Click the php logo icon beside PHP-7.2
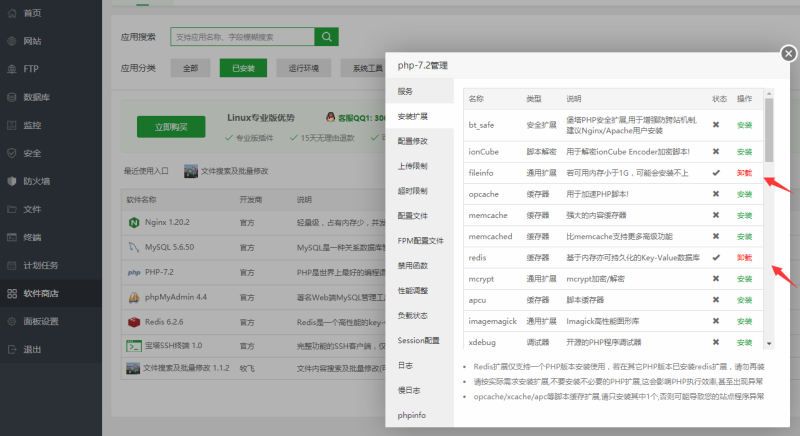Screen dimensions: 800x436 134,272
